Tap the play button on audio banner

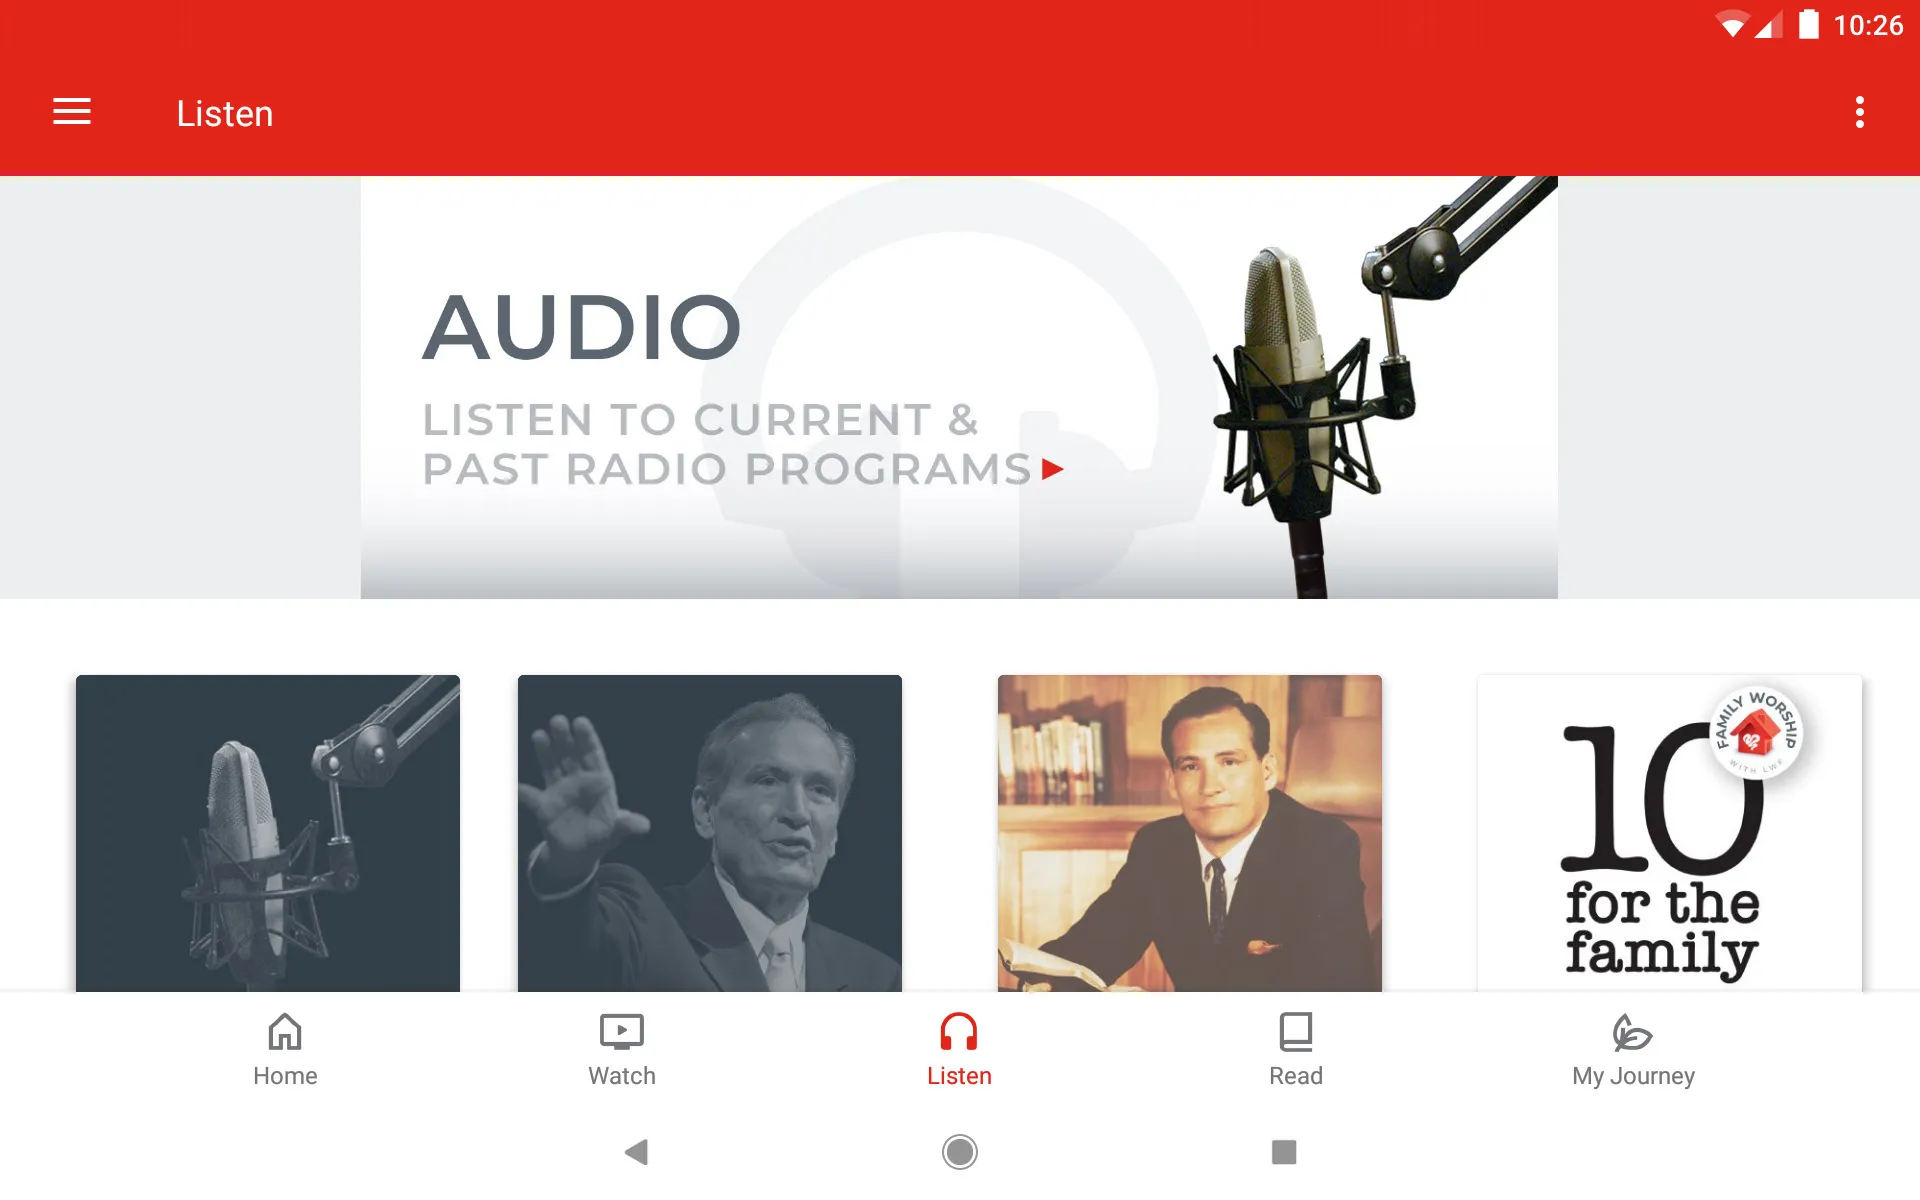point(1053,465)
